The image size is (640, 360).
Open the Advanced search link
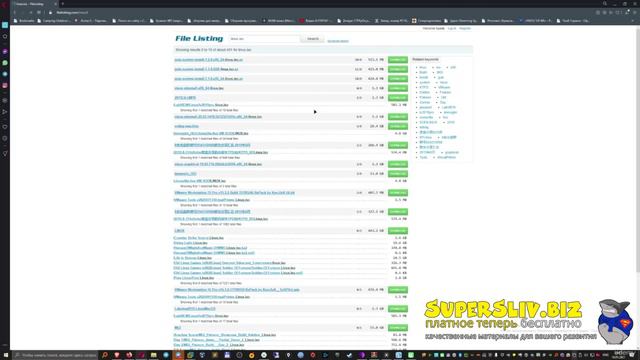[x=338, y=41]
